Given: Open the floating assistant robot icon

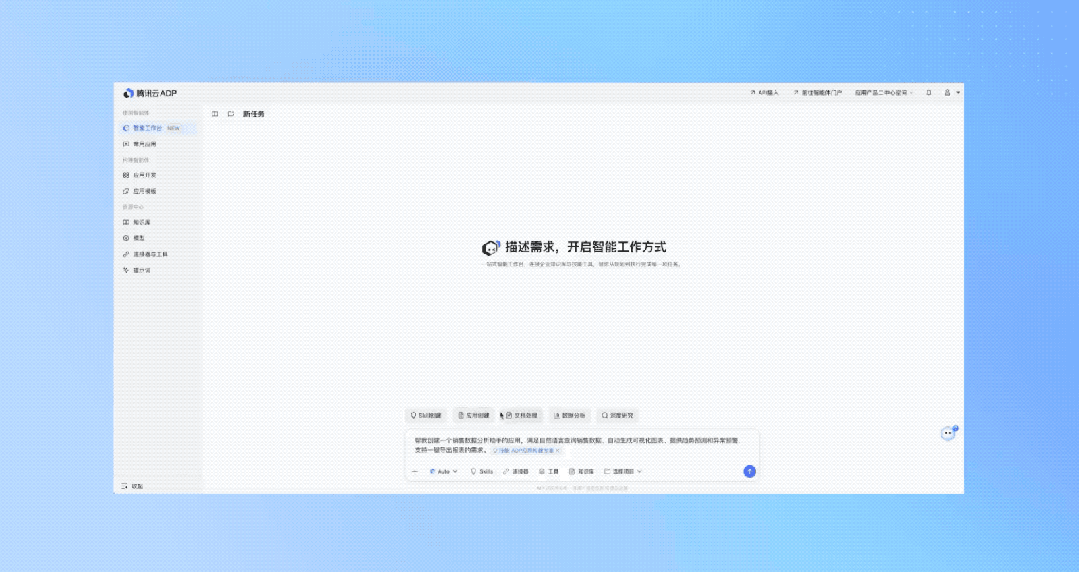Looking at the screenshot, I should click(949, 433).
